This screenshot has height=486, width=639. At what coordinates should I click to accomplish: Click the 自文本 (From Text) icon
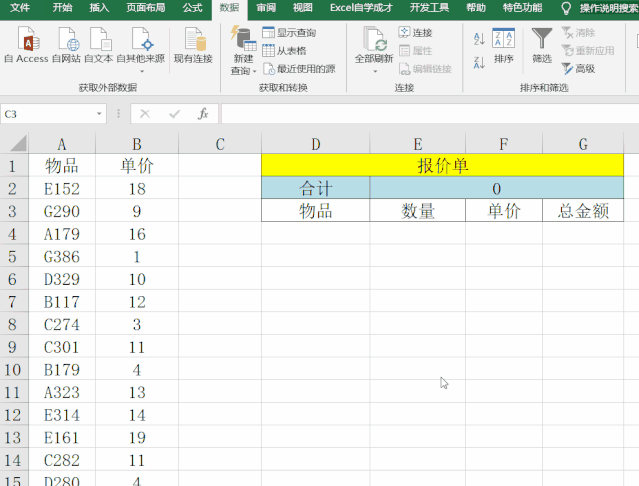click(99, 45)
